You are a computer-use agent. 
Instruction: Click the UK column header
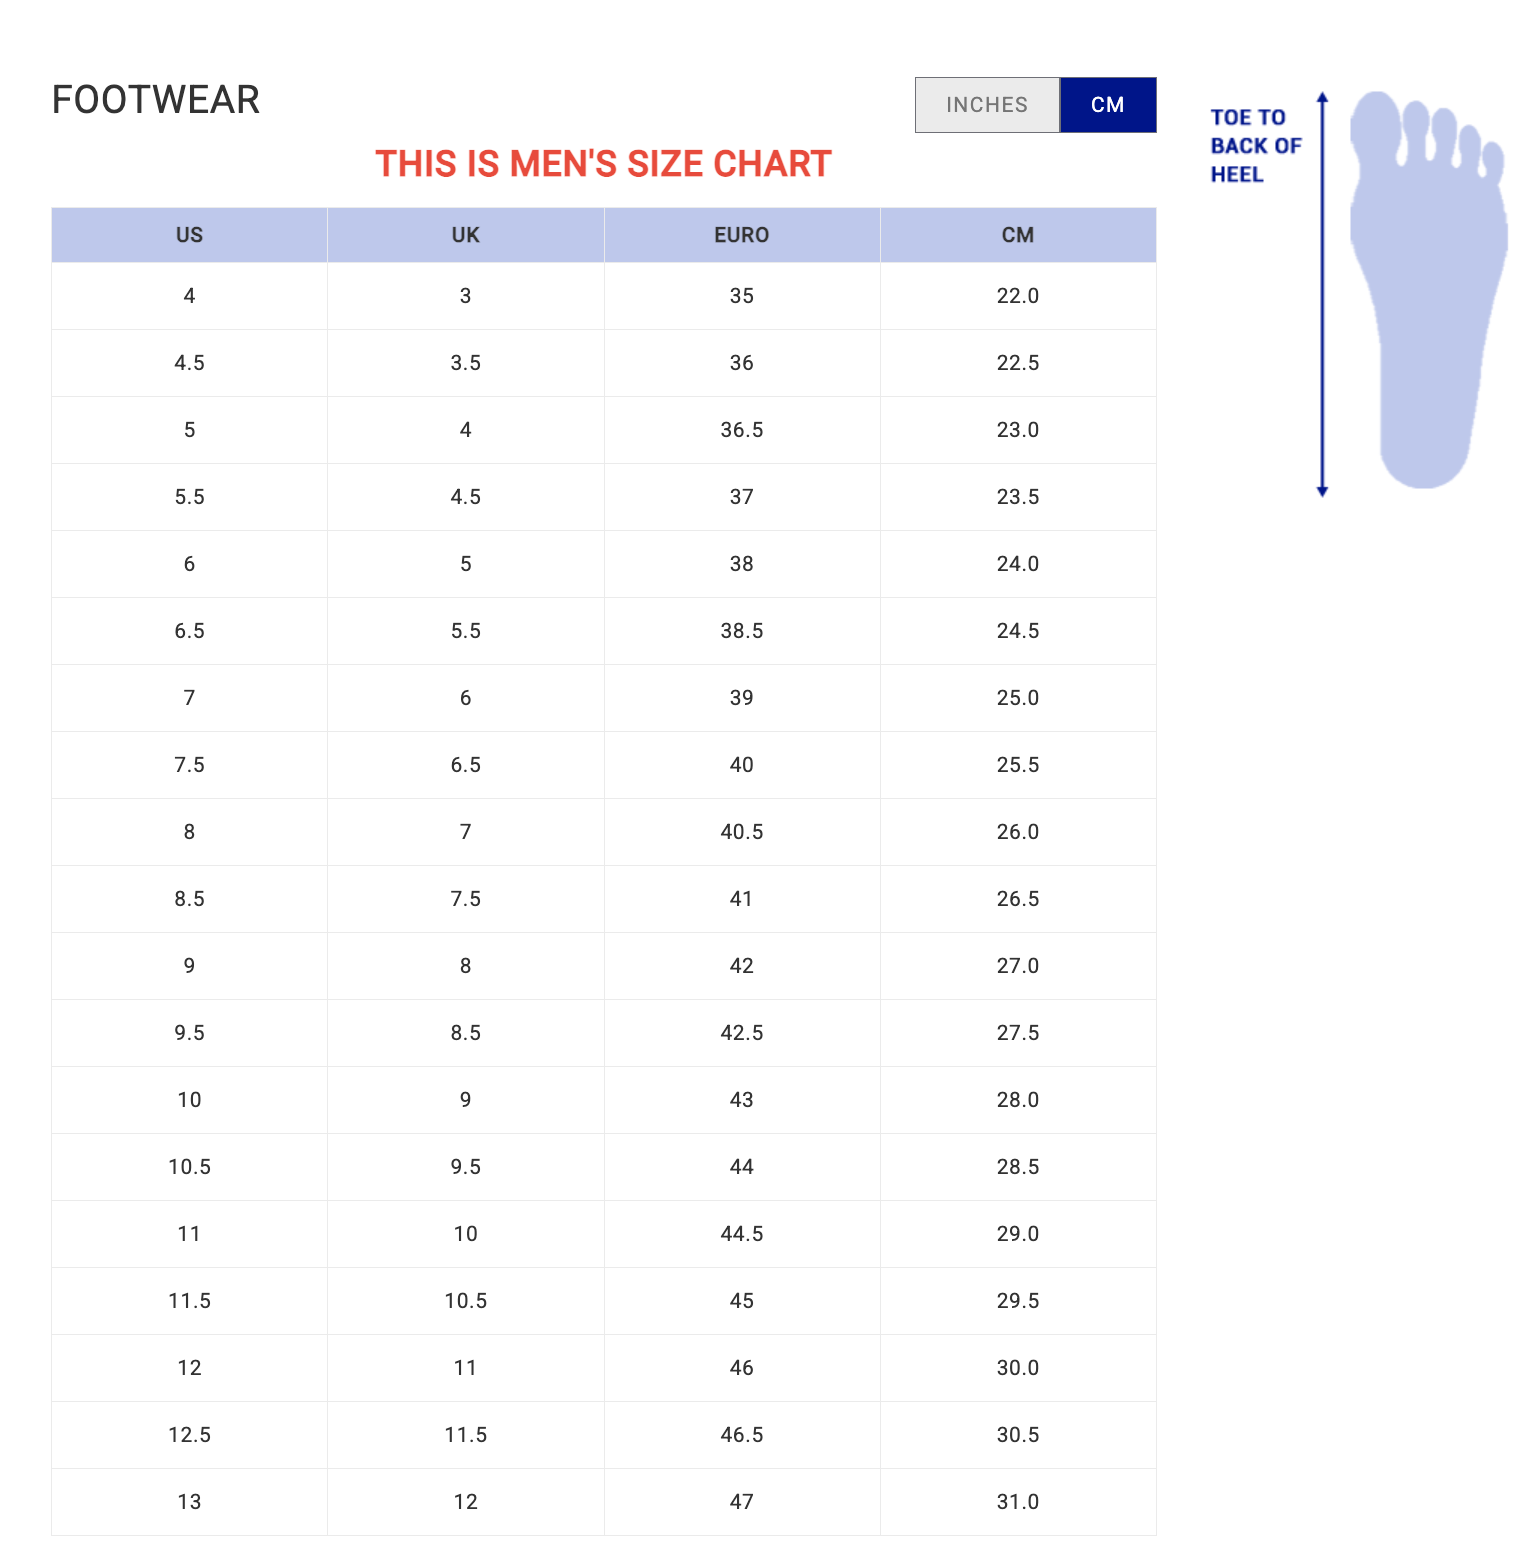[465, 235]
